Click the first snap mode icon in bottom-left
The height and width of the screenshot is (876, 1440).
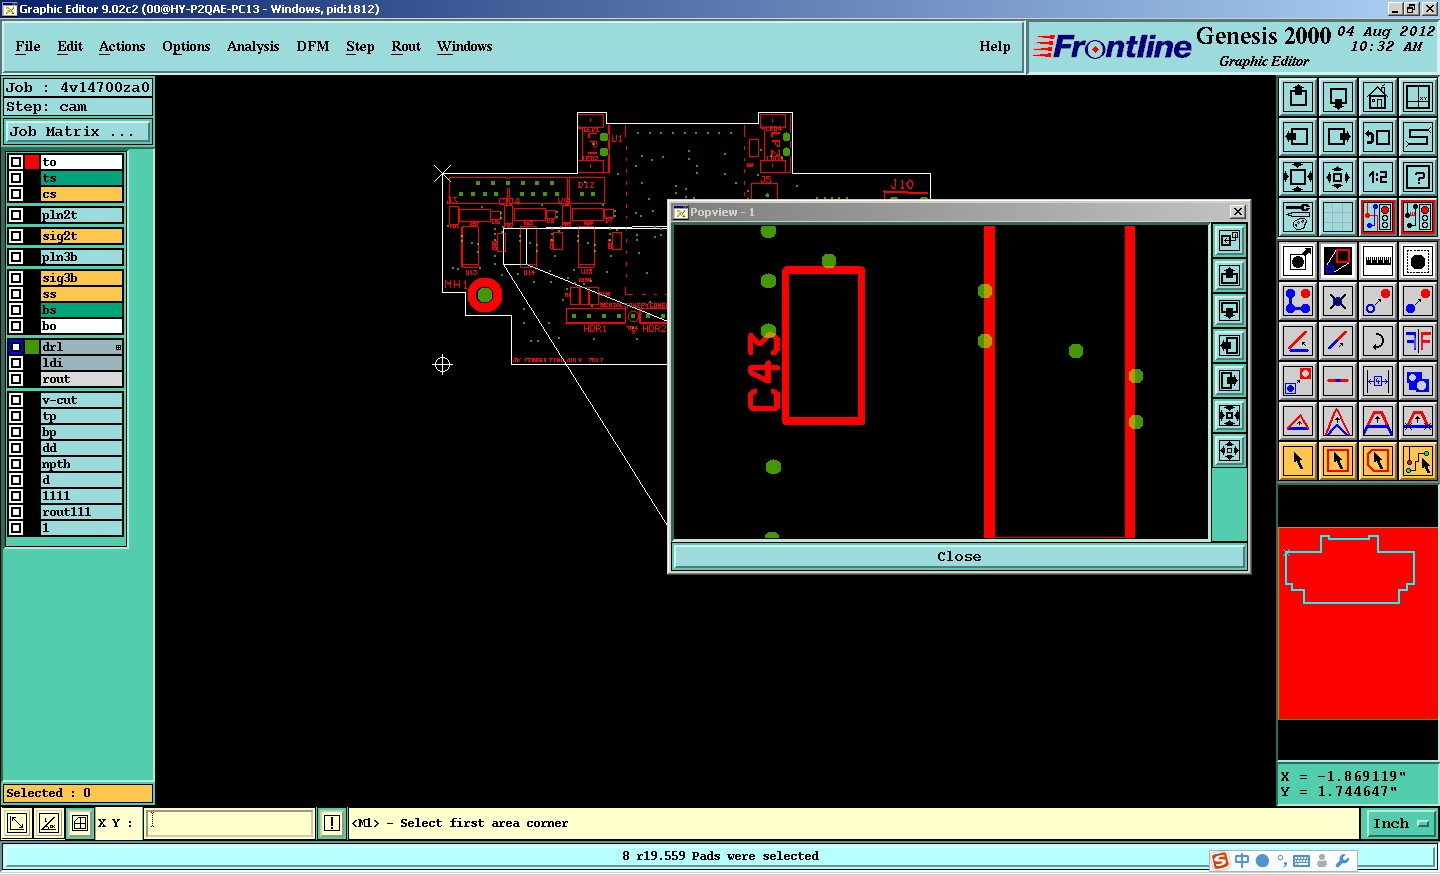point(17,823)
